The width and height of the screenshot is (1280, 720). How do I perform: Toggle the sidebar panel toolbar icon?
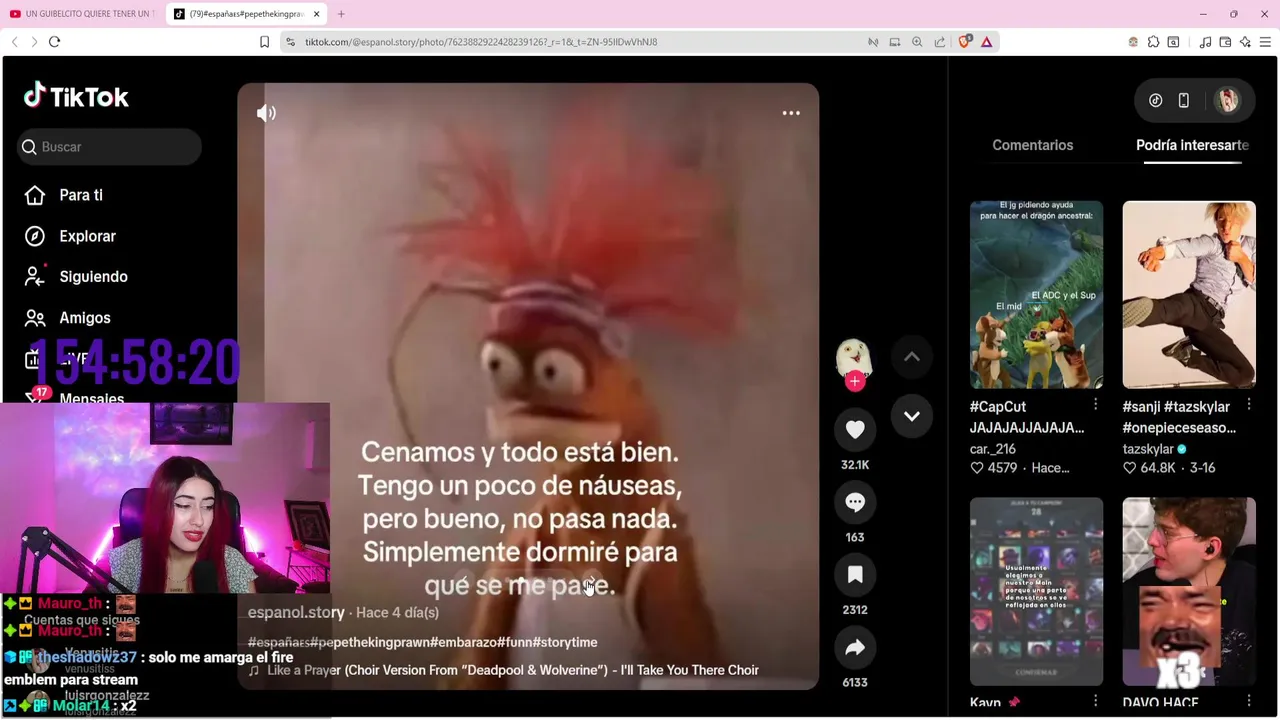pyautogui.click(x=1174, y=42)
